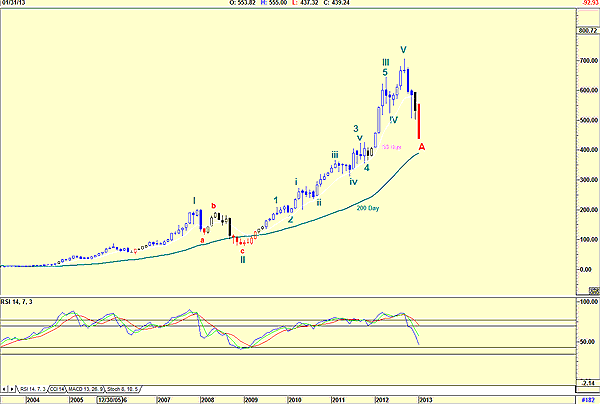
Task: Click the 12/30/05 date marker on time axis
Action: (x=110, y=398)
